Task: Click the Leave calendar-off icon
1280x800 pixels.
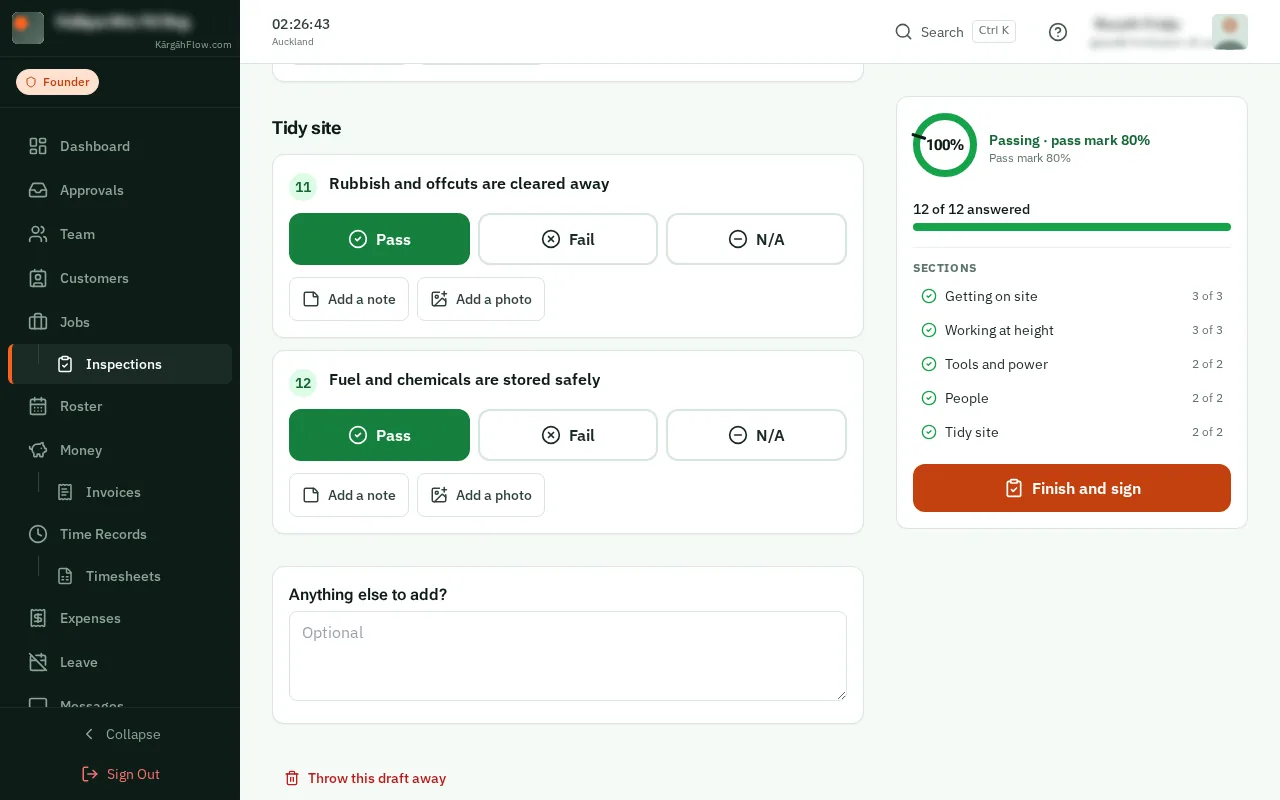Action: [x=38, y=662]
